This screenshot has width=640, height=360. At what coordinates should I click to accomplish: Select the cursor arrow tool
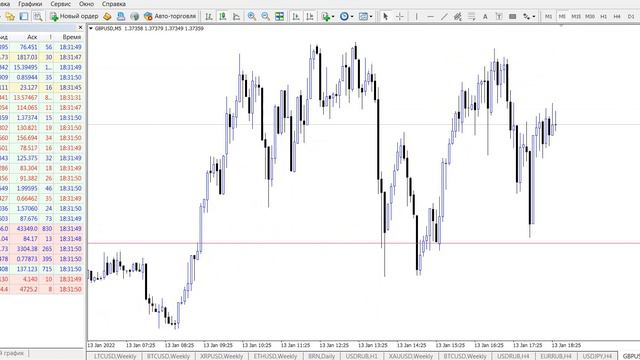[385, 16]
